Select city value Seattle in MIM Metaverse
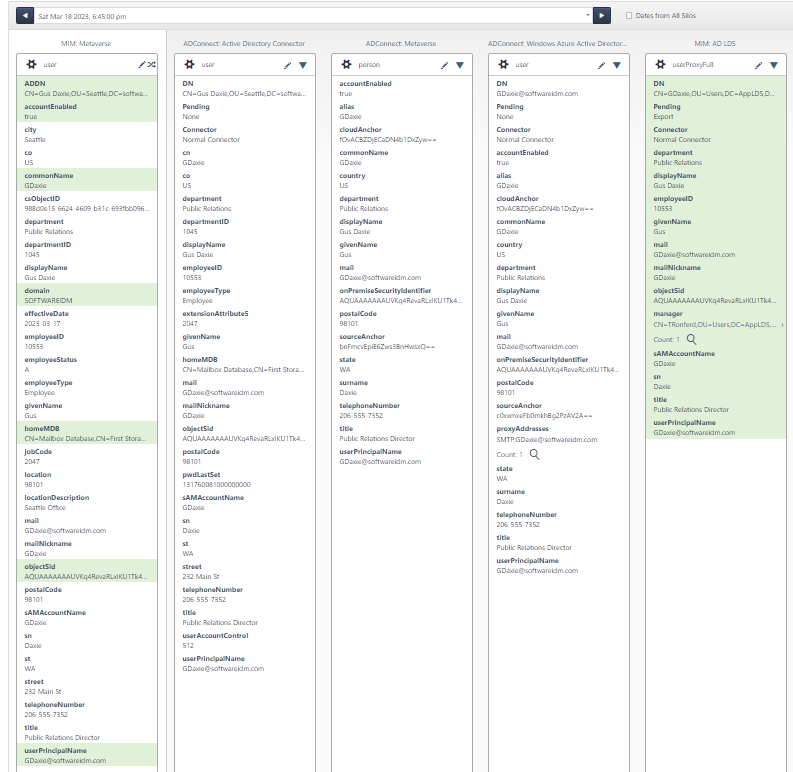This screenshot has height=772, width=793. point(35,140)
